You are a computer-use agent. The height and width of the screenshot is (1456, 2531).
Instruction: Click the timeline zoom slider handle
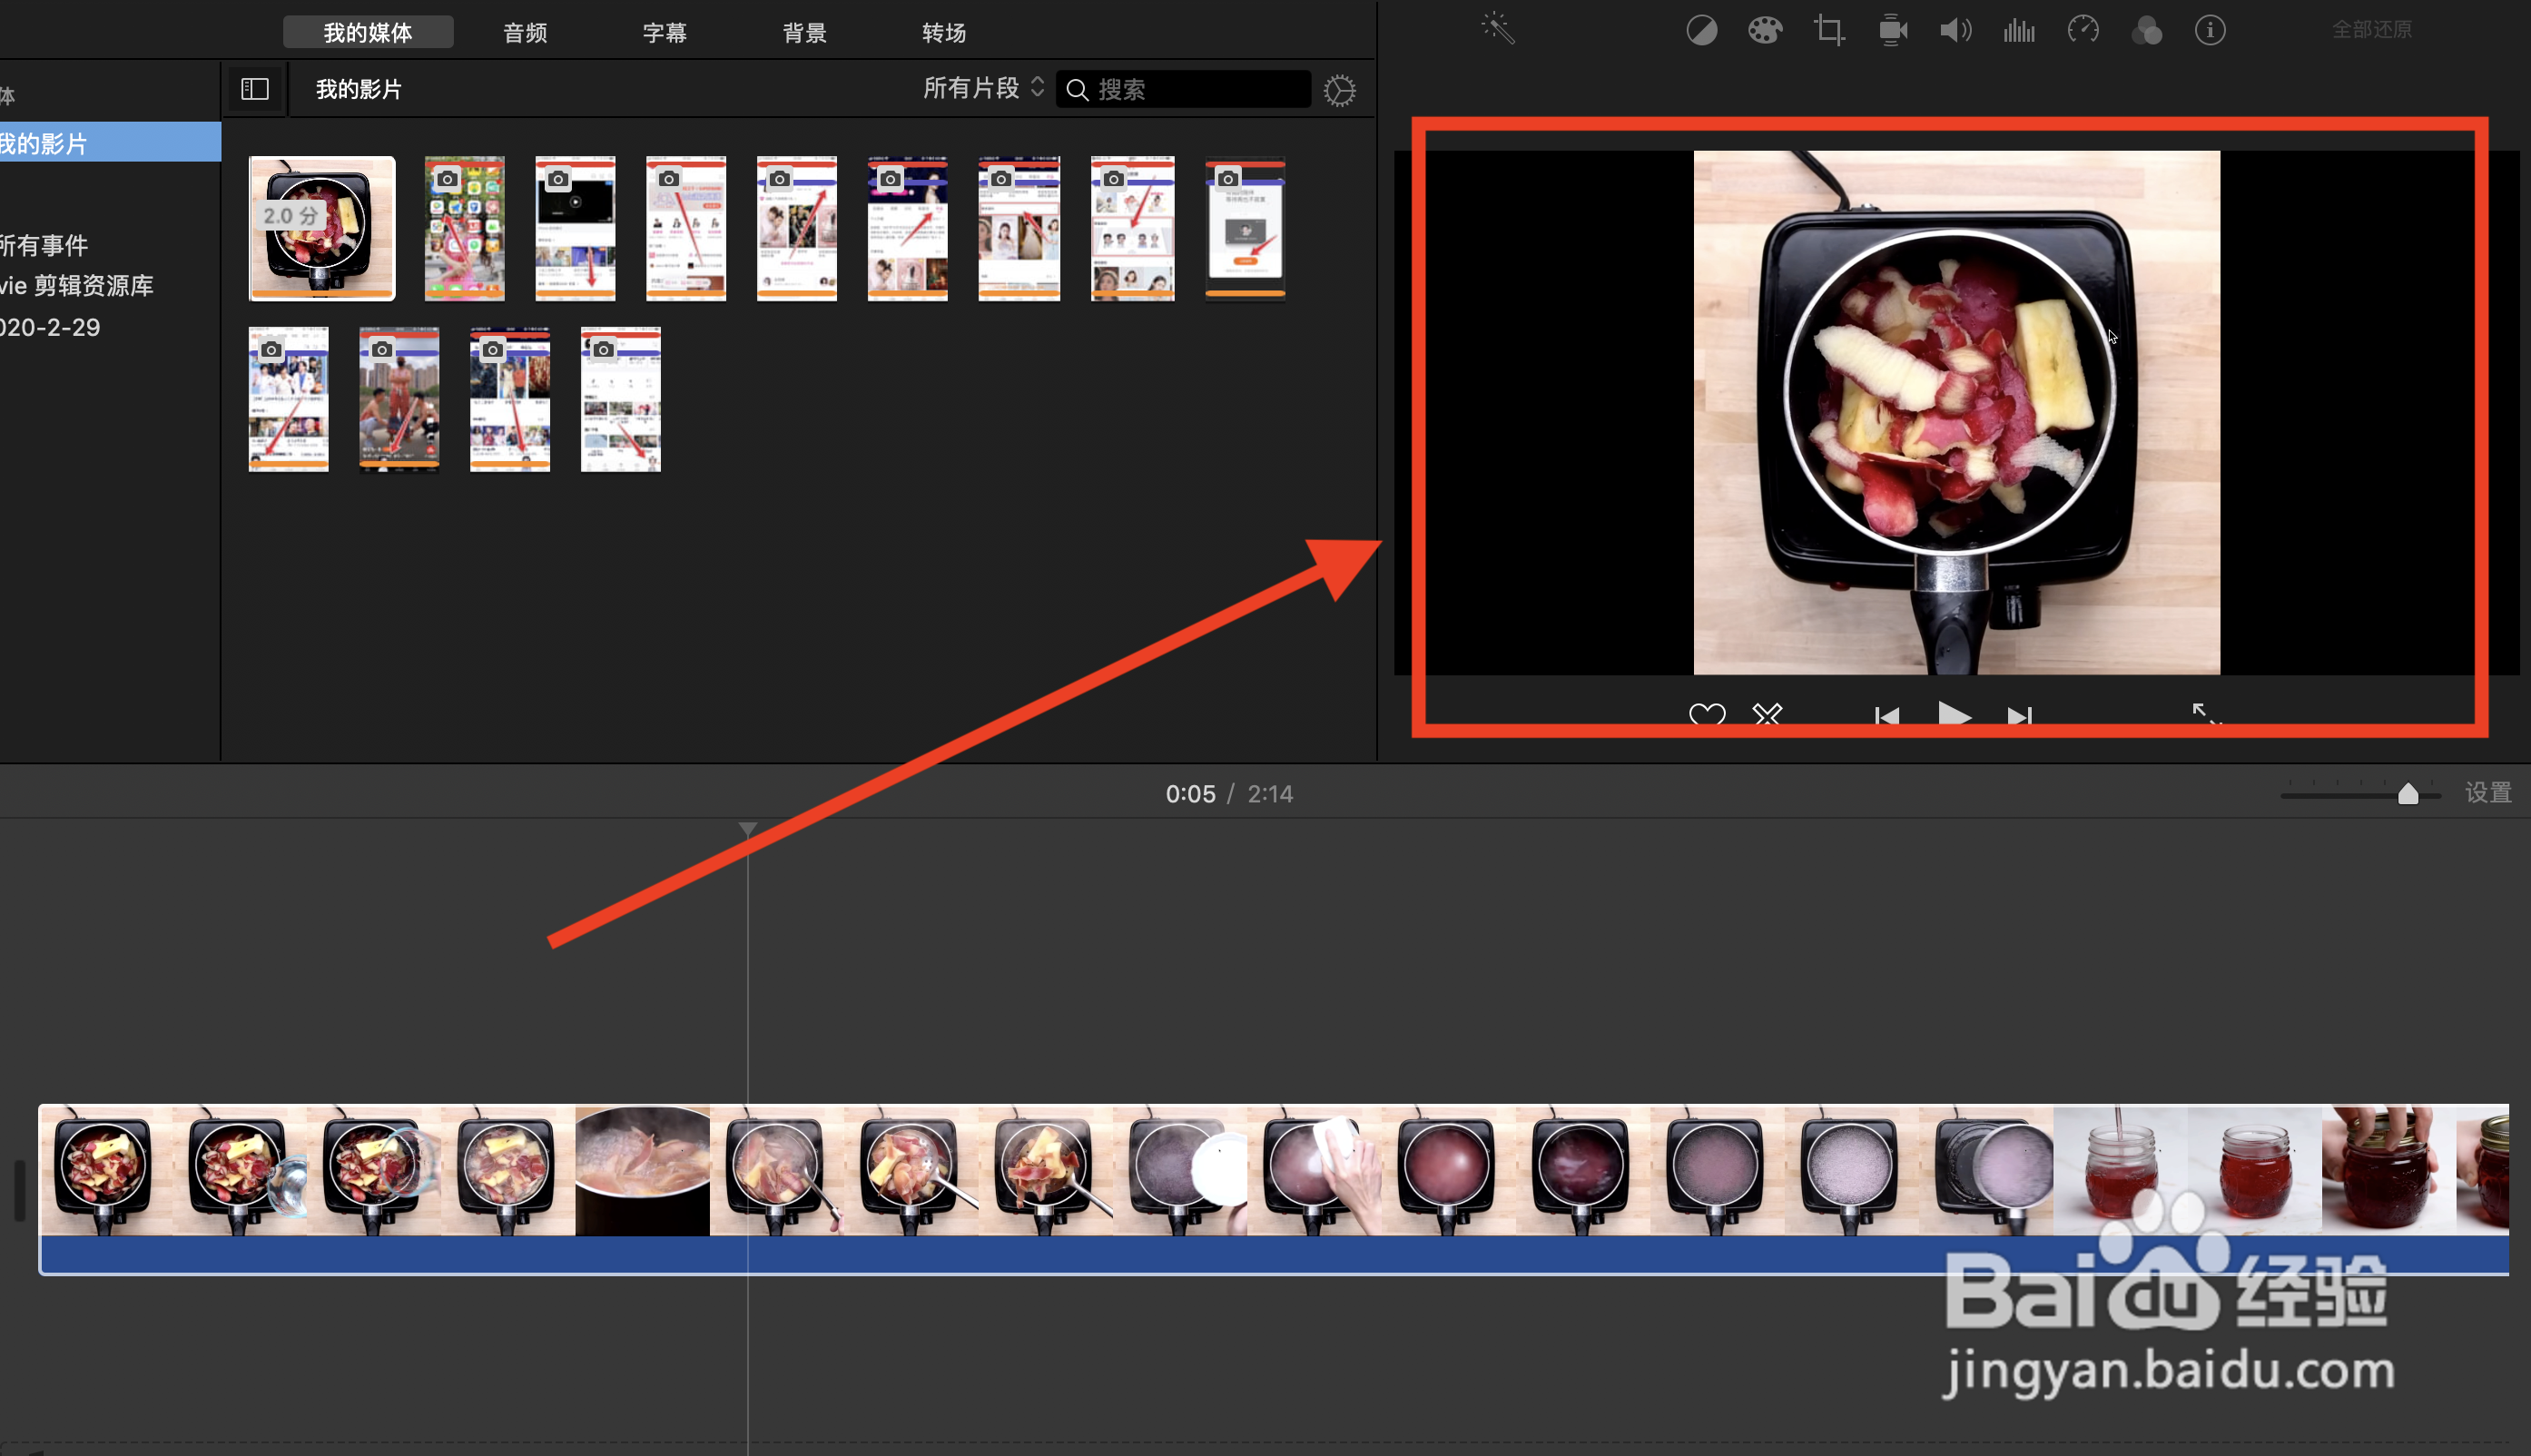pyautogui.click(x=2408, y=794)
